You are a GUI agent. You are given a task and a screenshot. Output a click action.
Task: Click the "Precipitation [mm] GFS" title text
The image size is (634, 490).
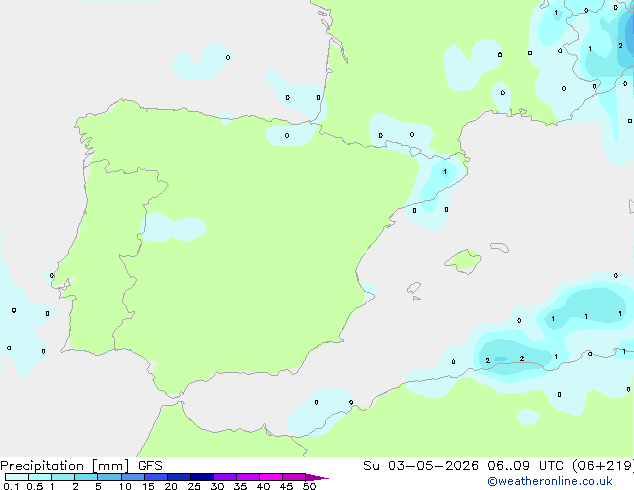tap(81, 466)
